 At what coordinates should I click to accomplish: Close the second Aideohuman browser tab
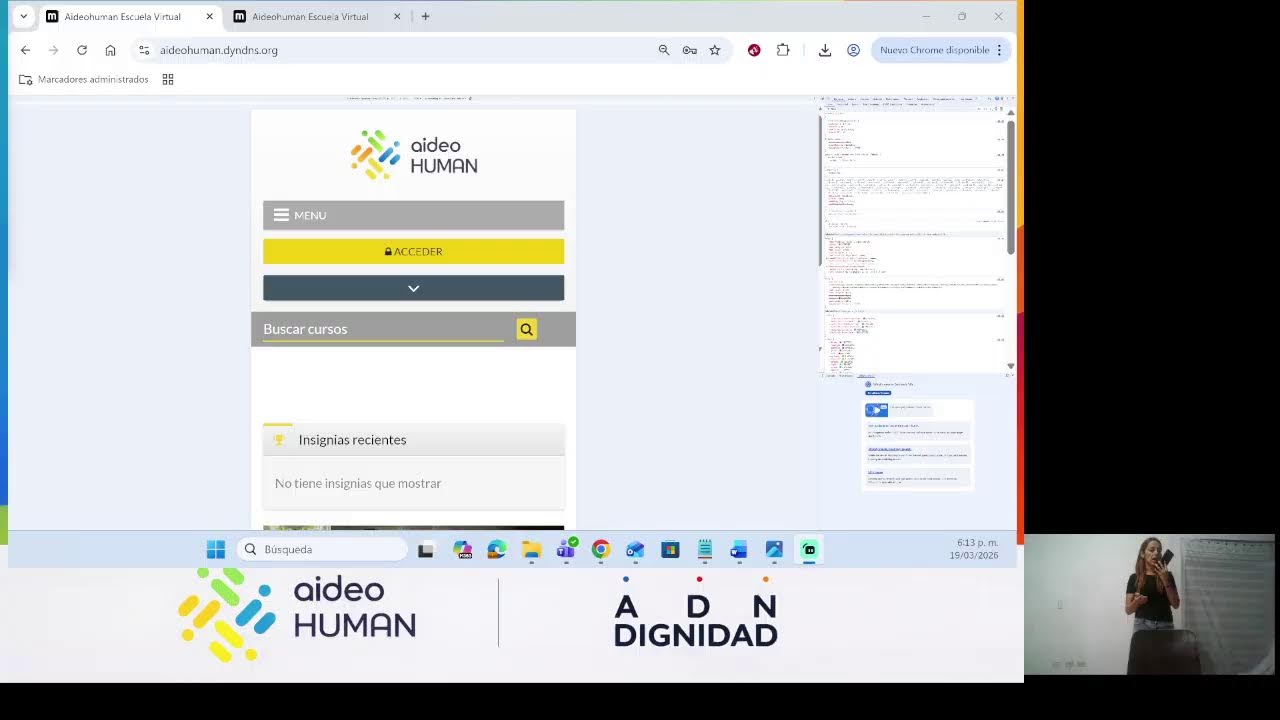(x=397, y=17)
